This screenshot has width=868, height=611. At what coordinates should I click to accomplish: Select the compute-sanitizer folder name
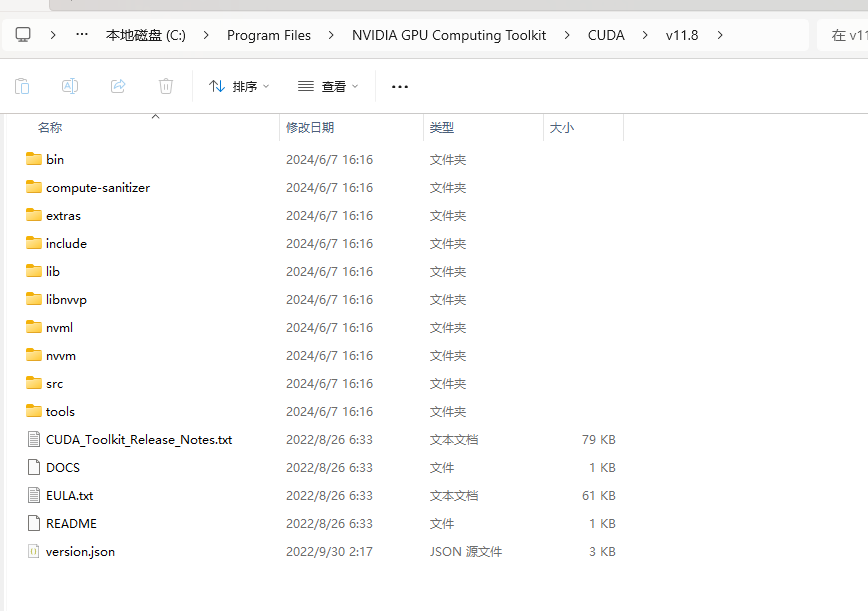tap(98, 188)
